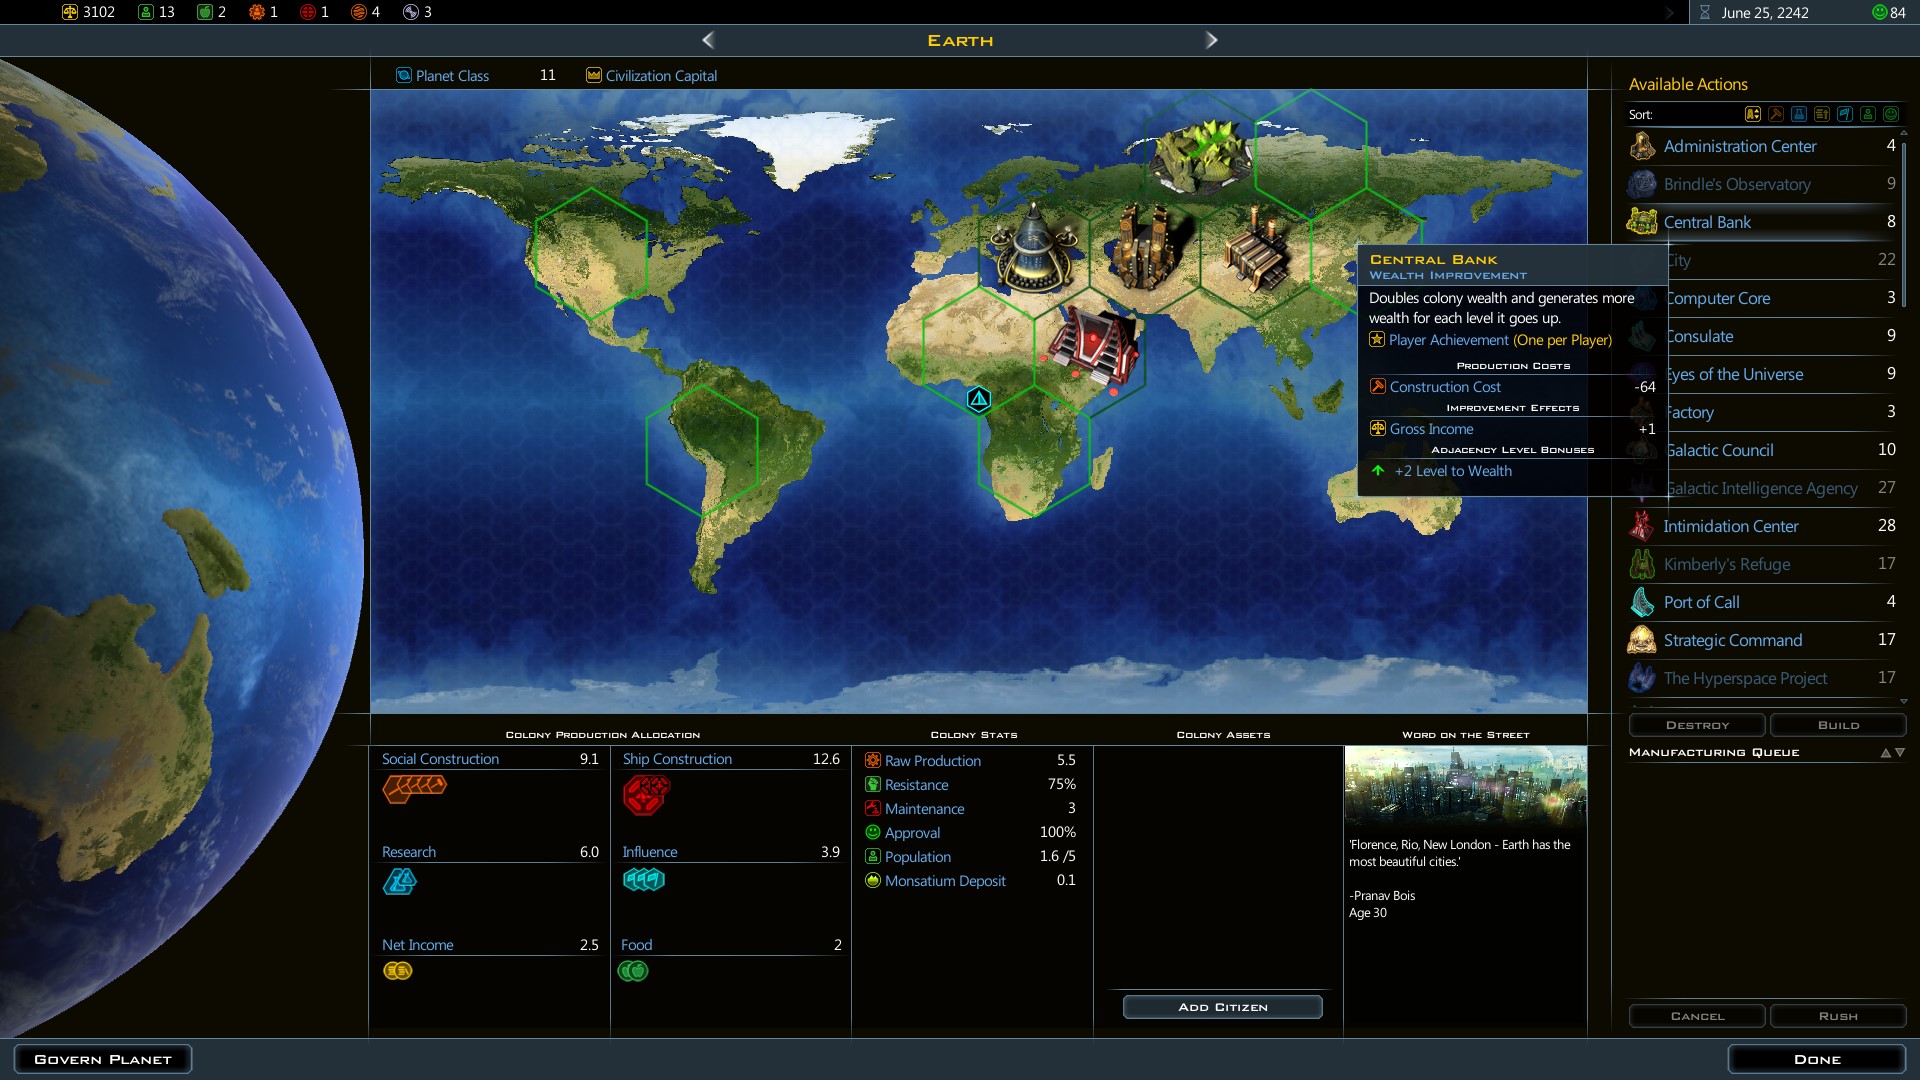Go to next planet with right arrow
This screenshot has width=1920, height=1080.
coord(1211,40)
